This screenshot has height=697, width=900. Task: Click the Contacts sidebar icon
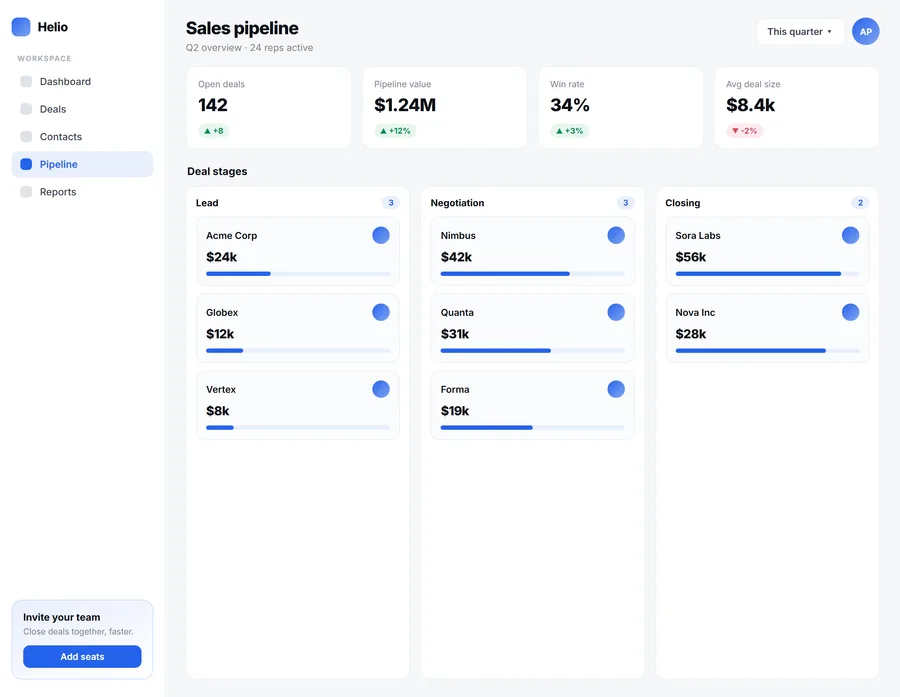pos(26,137)
